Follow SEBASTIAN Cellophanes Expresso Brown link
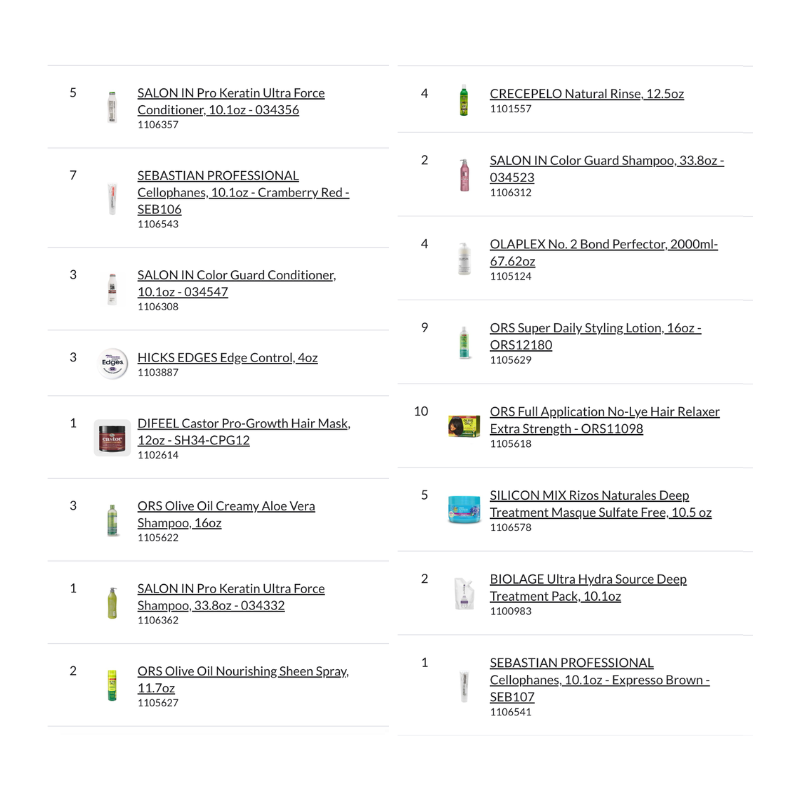This screenshot has height=800, width=800. point(599,680)
